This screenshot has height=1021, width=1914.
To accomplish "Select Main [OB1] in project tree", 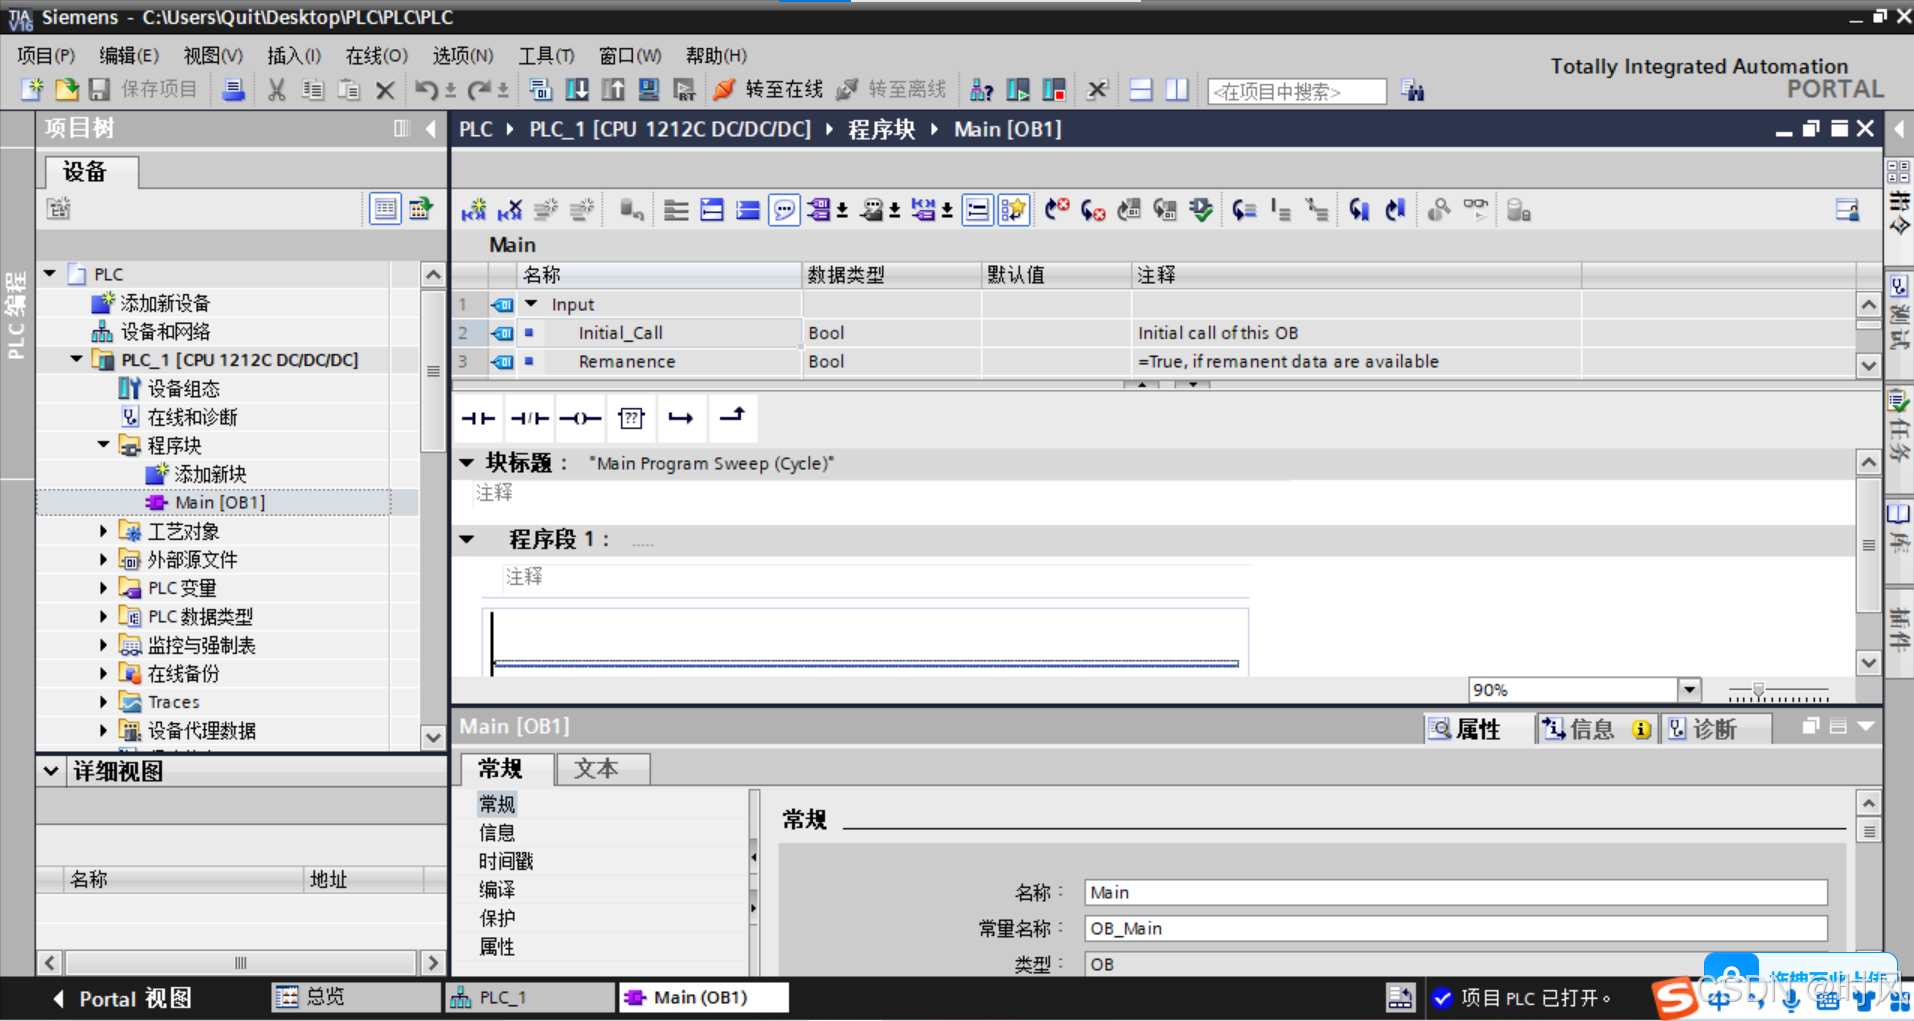I will [218, 502].
